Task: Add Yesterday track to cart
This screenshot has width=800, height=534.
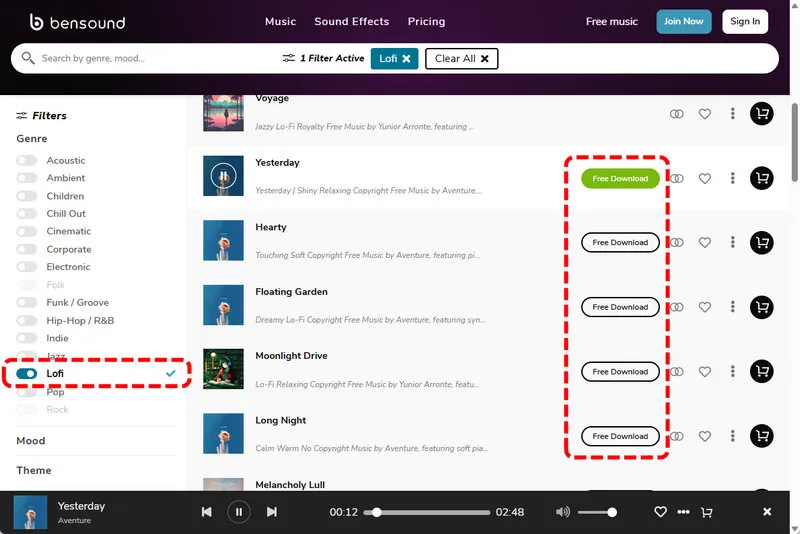Action: click(762, 178)
